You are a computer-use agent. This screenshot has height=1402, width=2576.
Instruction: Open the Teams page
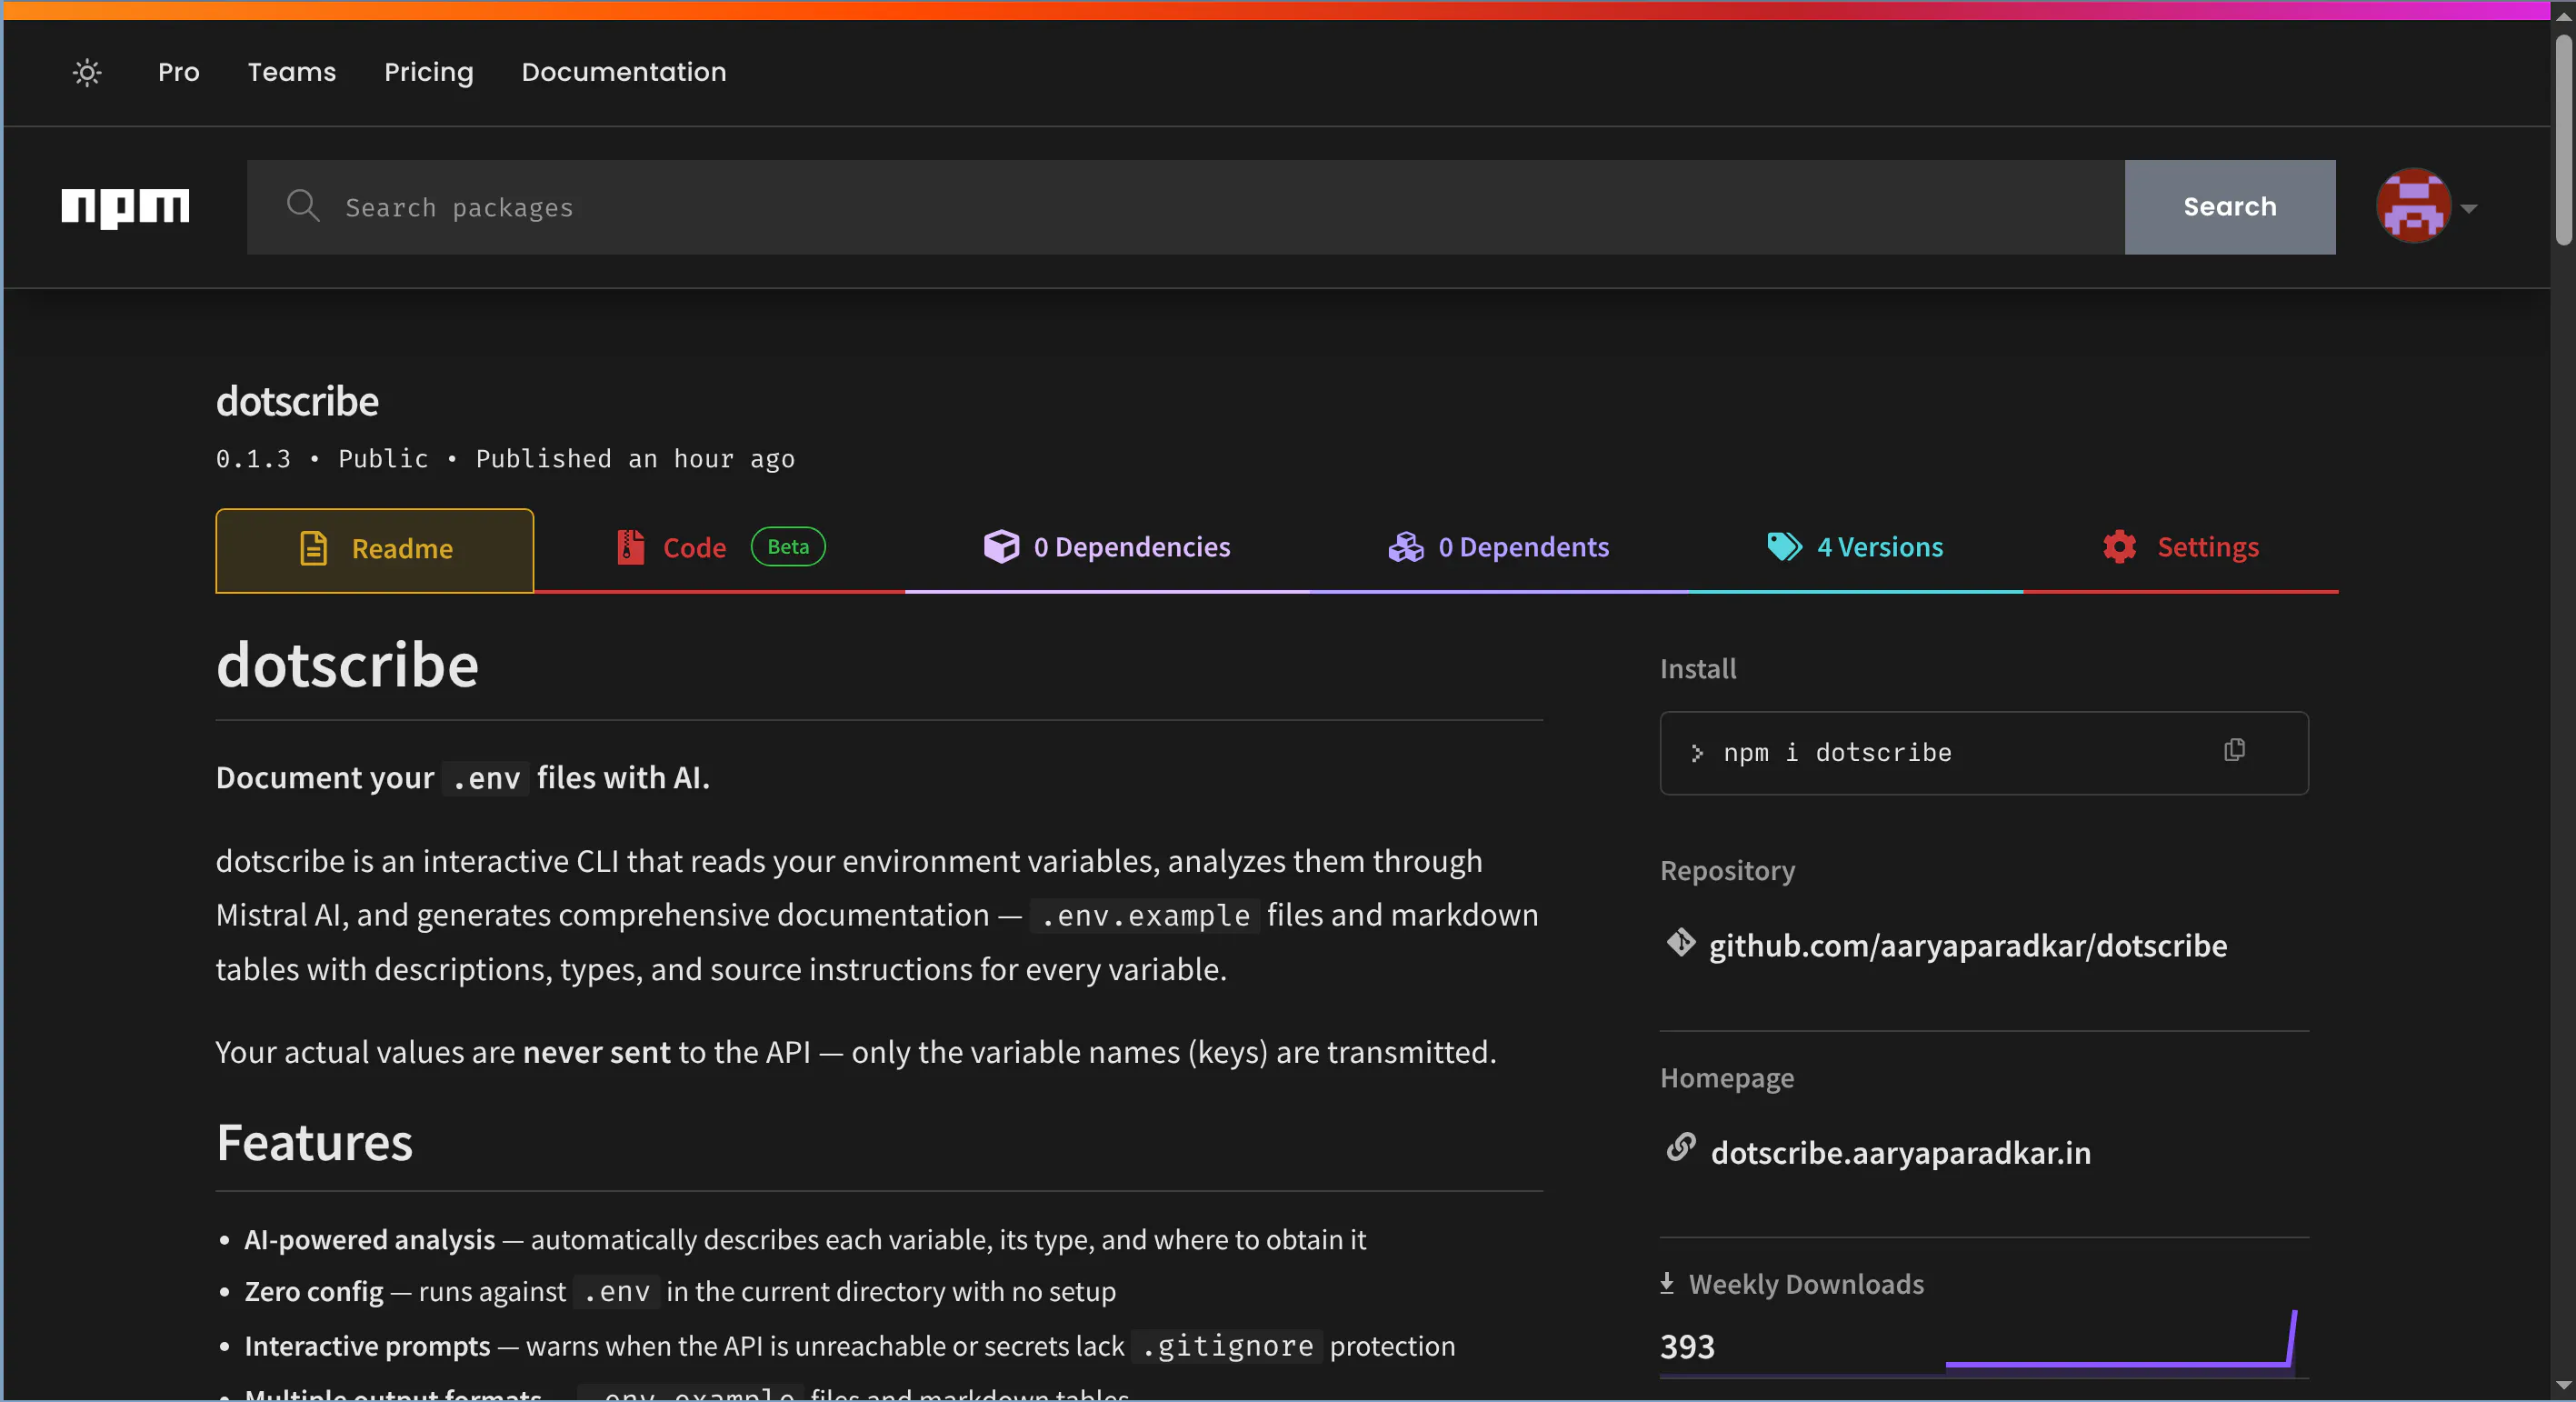[292, 72]
